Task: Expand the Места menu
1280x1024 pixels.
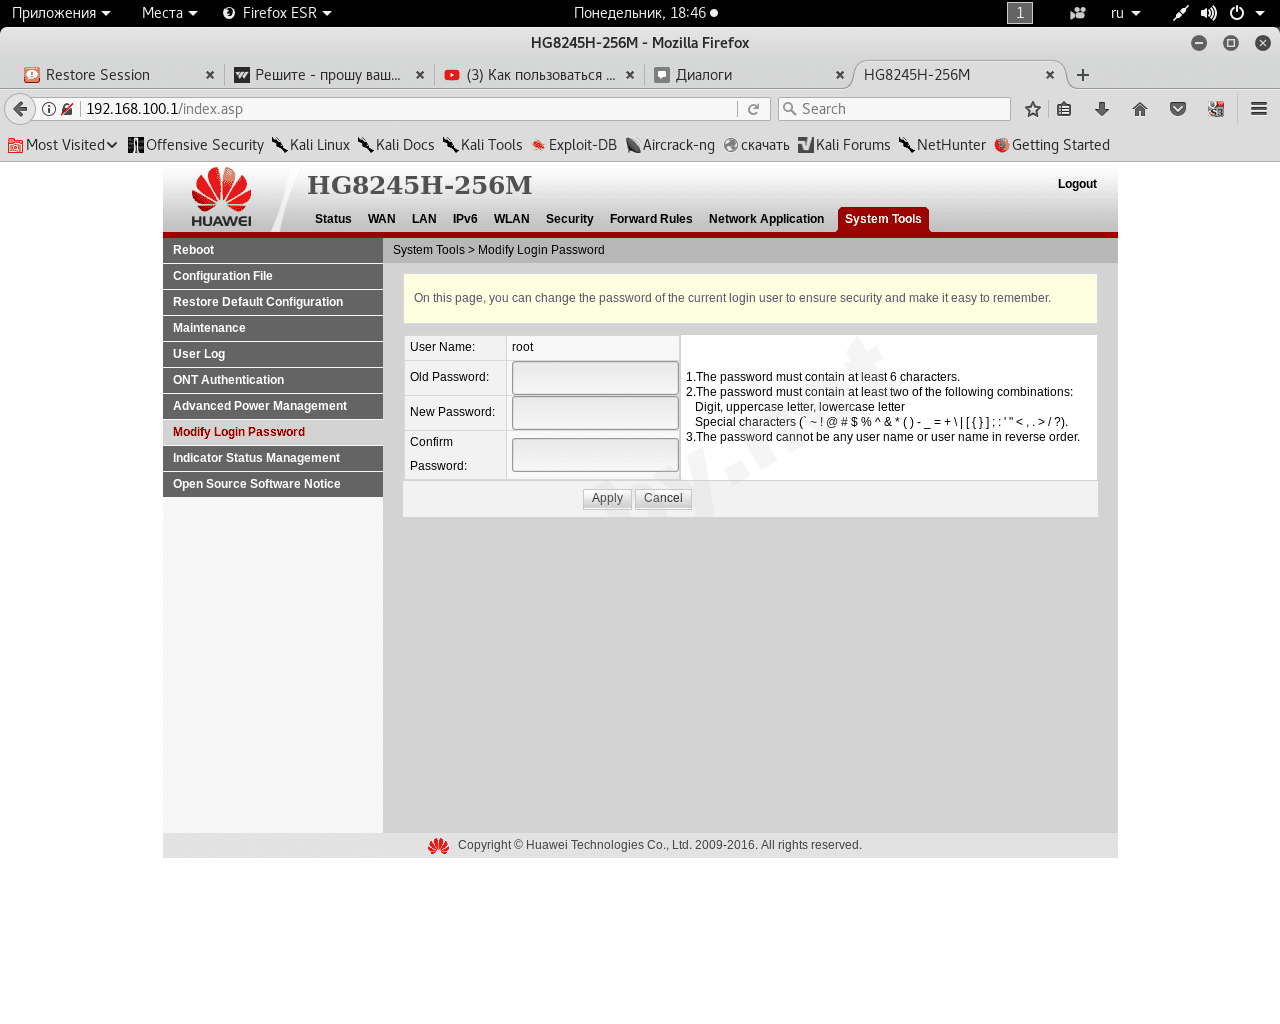Action: [x=170, y=13]
